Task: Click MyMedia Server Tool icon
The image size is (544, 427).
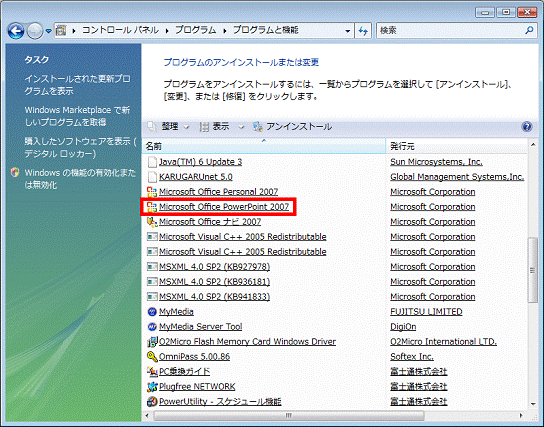Action: coord(152,326)
